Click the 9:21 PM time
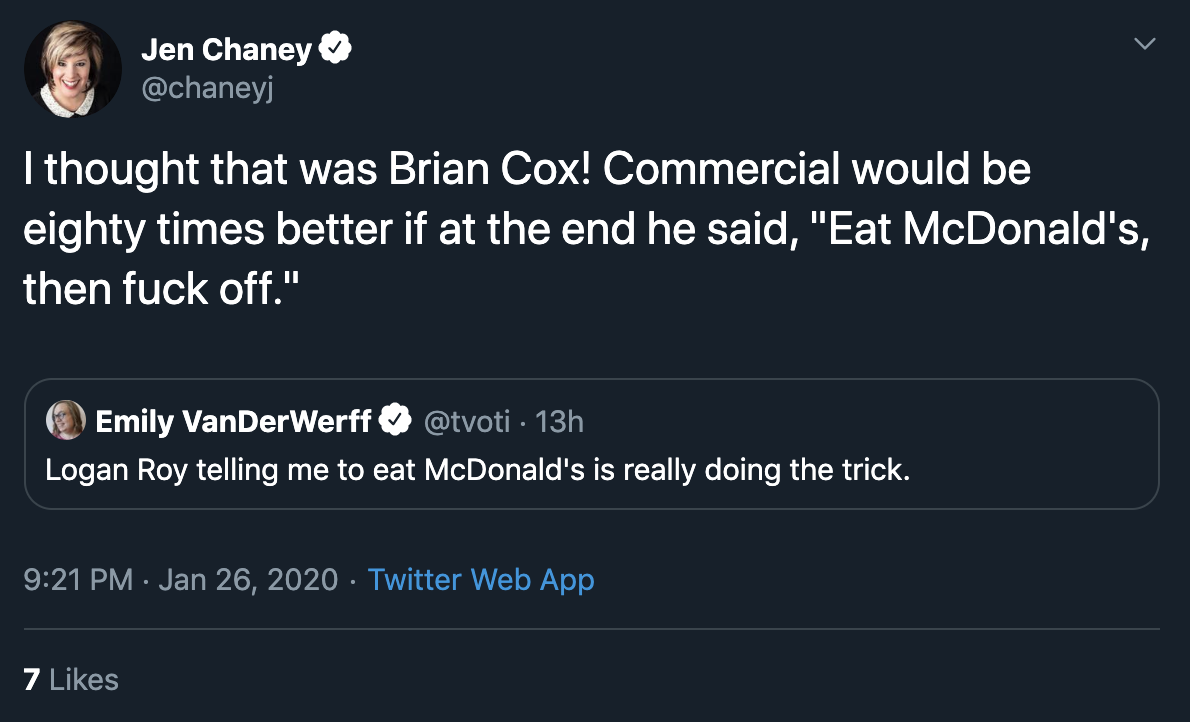The width and height of the screenshot is (1190, 722). click(78, 580)
